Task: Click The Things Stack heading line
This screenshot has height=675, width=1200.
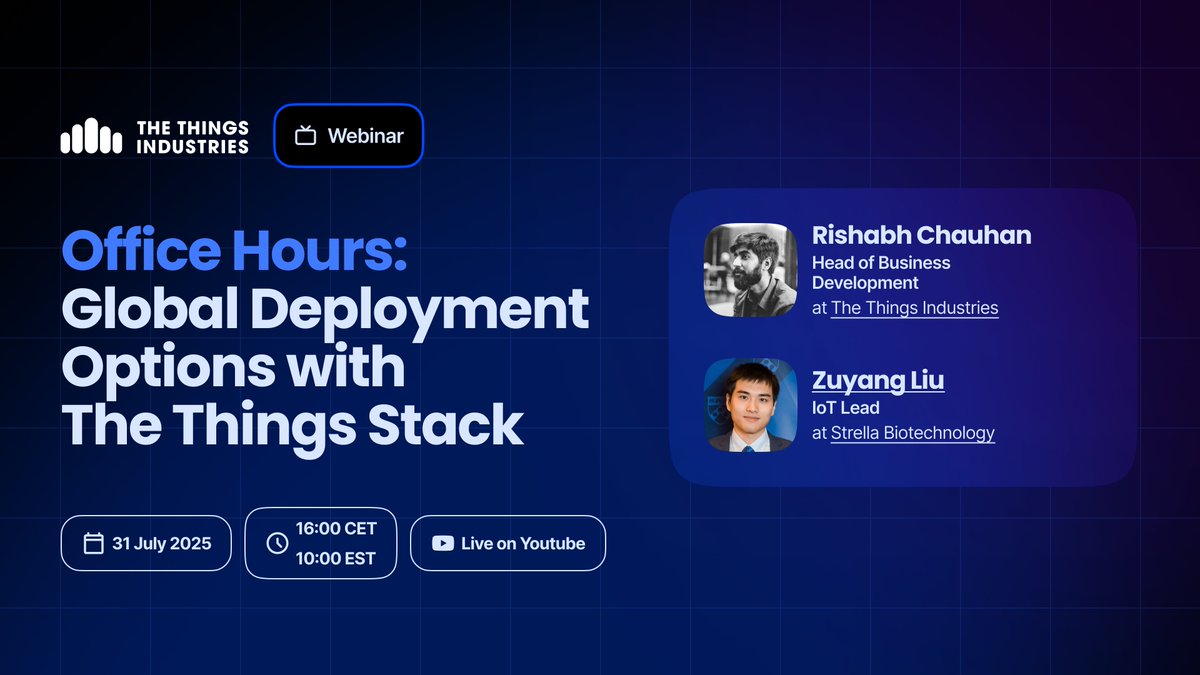Action: [293, 425]
